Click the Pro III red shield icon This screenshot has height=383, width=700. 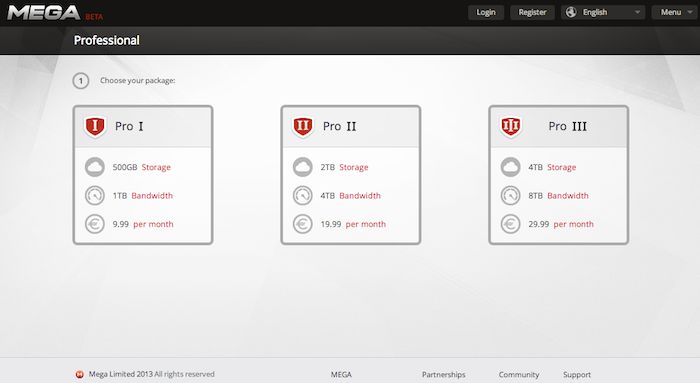coord(511,127)
